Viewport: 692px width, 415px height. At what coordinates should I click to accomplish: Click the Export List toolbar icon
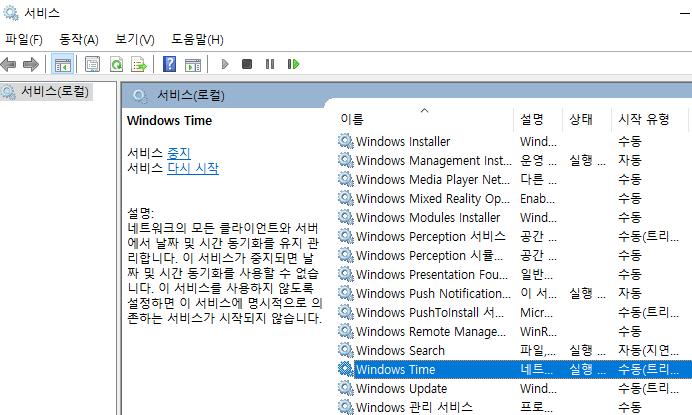pos(139,64)
